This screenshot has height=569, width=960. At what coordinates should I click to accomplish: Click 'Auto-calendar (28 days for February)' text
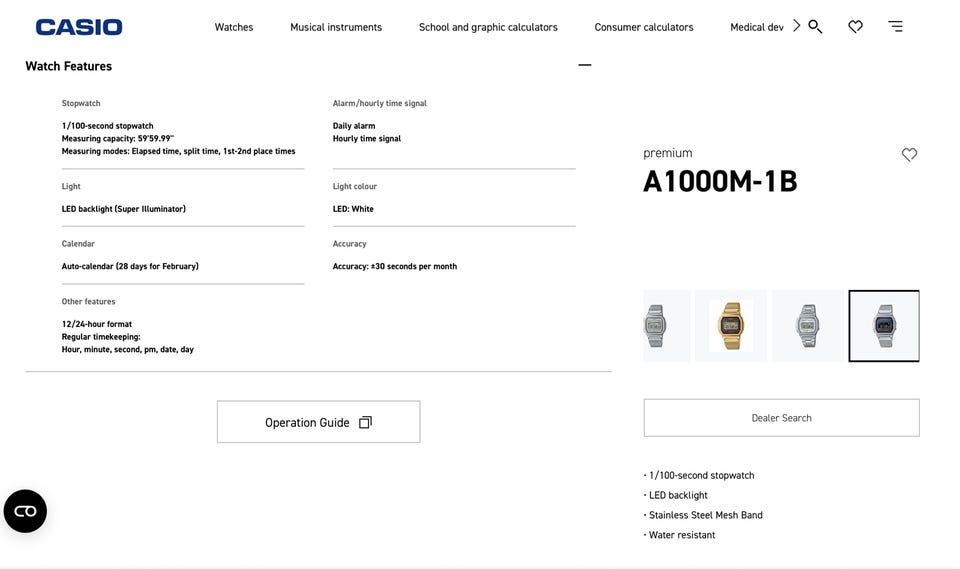130,266
